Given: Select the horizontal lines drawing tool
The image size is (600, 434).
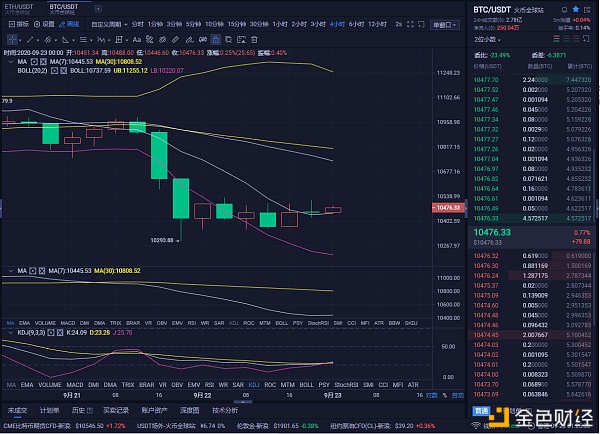Looking at the screenshot, I should pos(83,39).
